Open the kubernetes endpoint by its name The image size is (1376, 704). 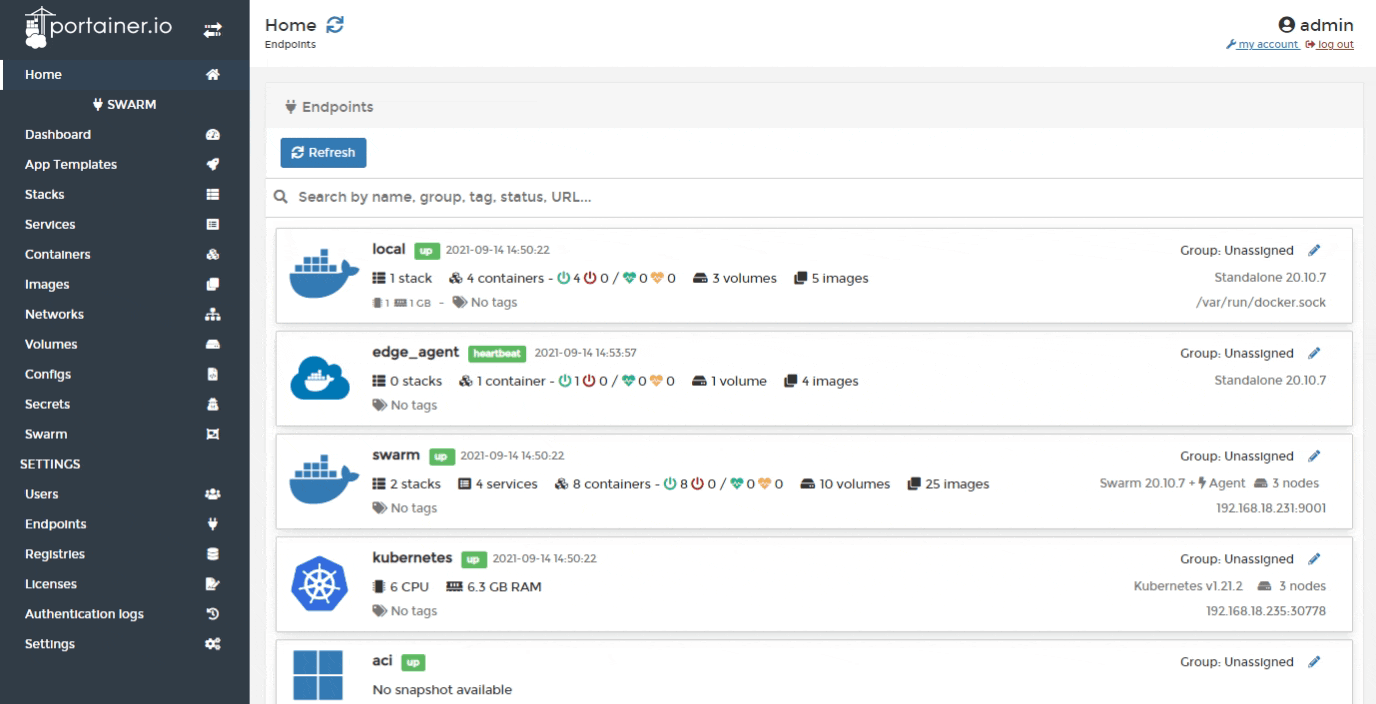point(412,557)
